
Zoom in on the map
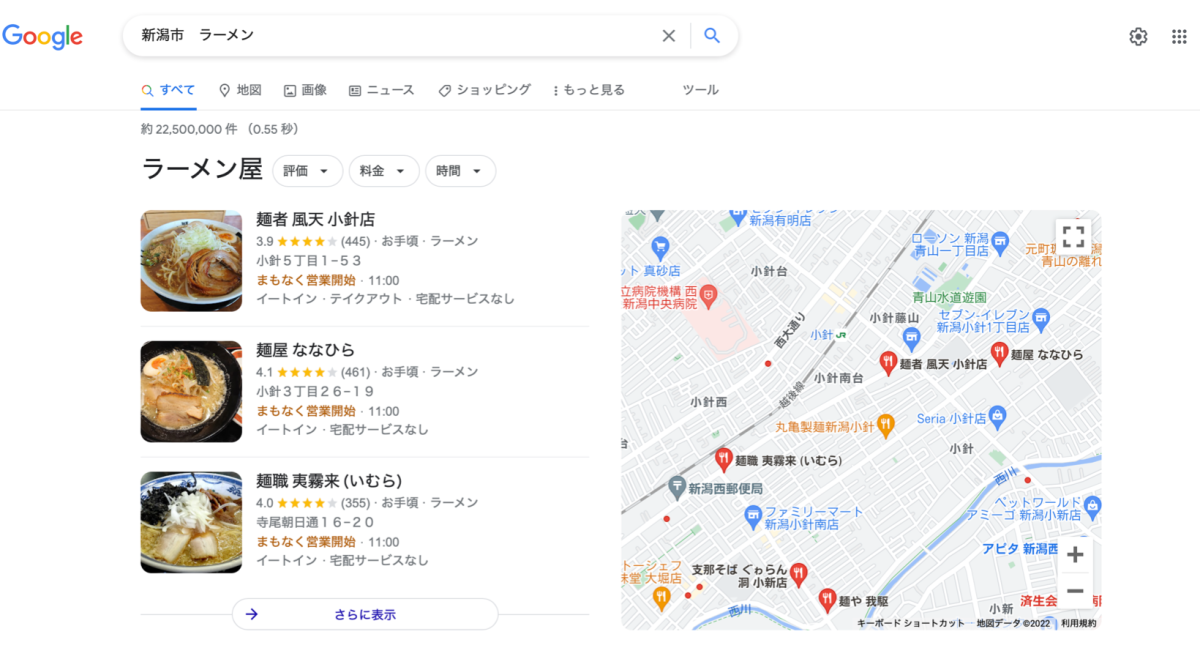tap(1075, 555)
